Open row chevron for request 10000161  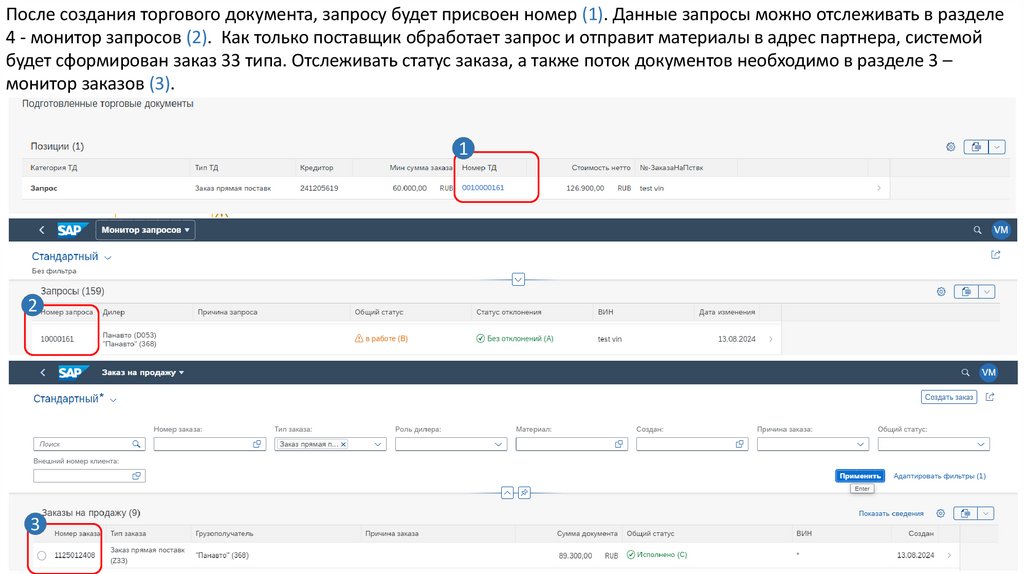(x=771, y=339)
